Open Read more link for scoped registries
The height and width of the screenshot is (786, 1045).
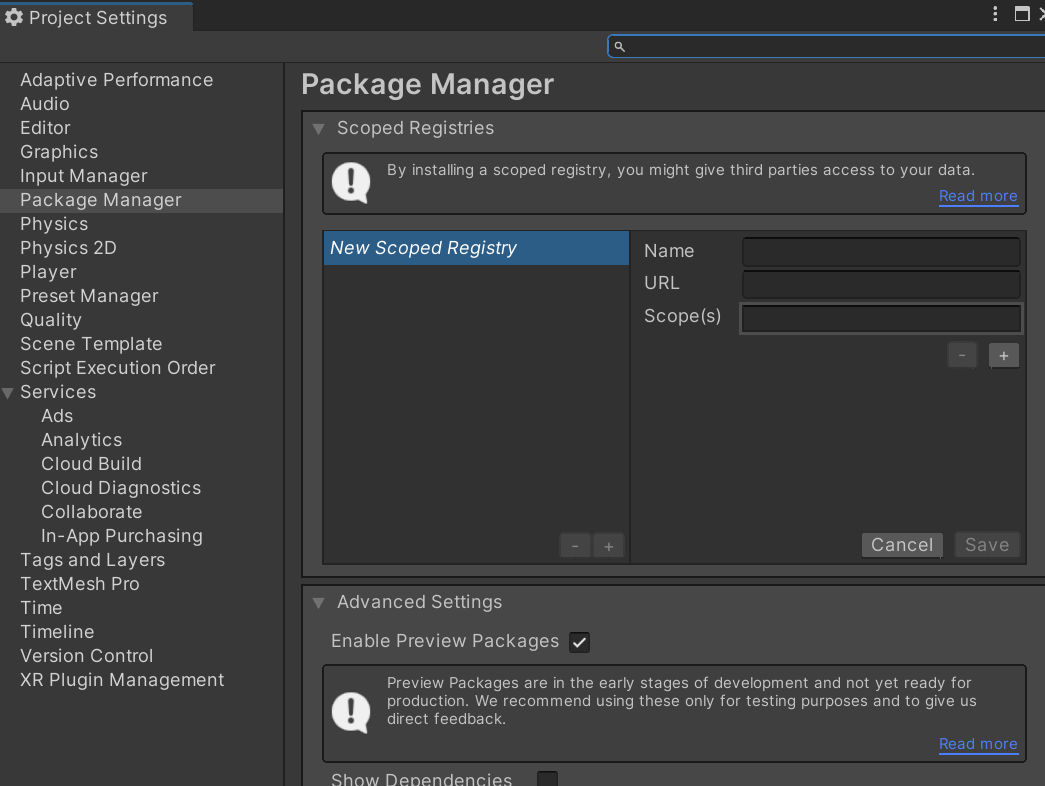coord(978,196)
